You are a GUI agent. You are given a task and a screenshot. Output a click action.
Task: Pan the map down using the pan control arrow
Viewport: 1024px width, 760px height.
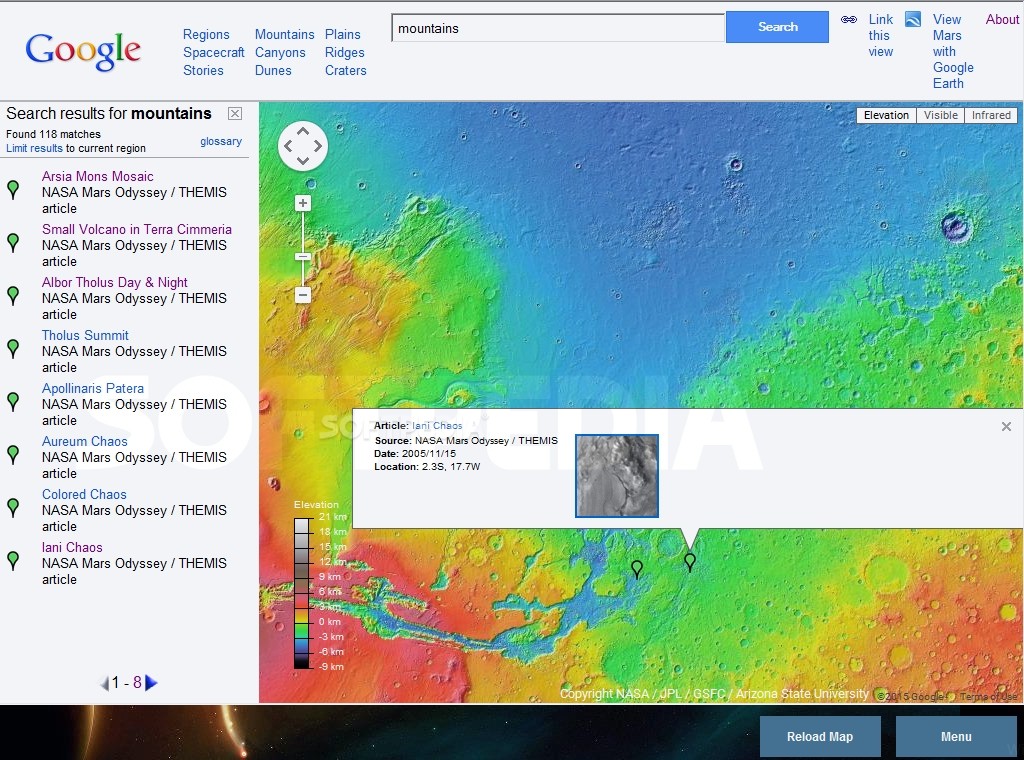coord(303,161)
